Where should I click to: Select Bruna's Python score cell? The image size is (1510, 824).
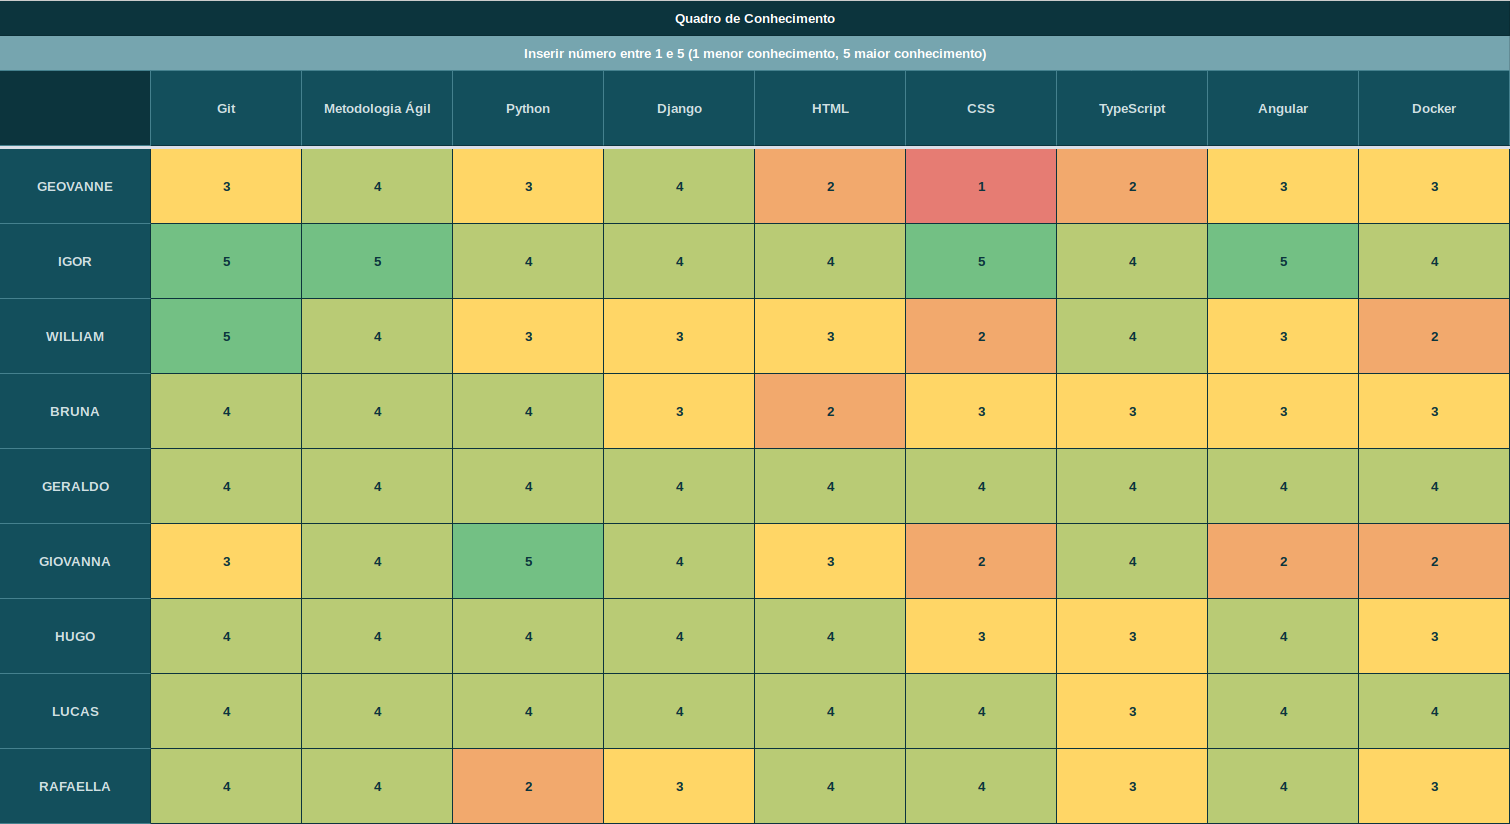[528, 411]
